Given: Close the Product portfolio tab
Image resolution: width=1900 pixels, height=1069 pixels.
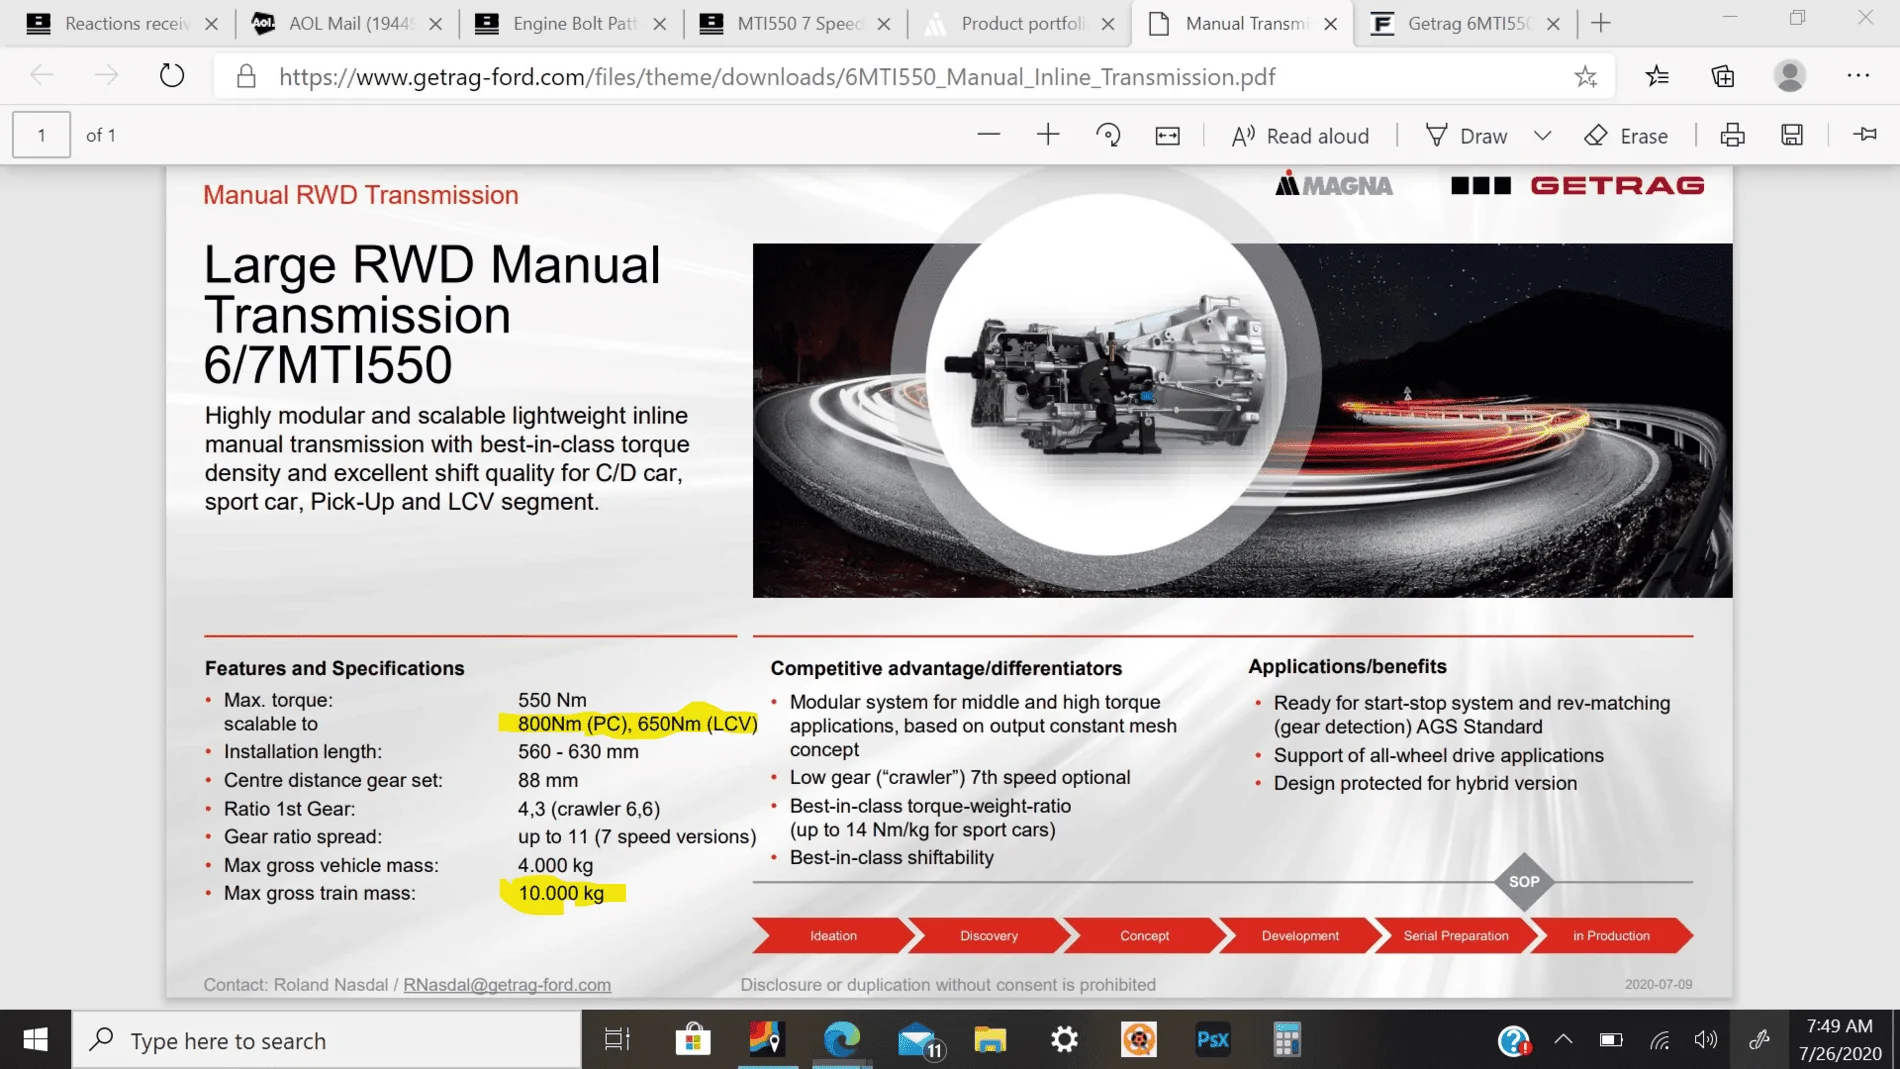Looking at the screenshot, I should click(x=1108, y=24).
